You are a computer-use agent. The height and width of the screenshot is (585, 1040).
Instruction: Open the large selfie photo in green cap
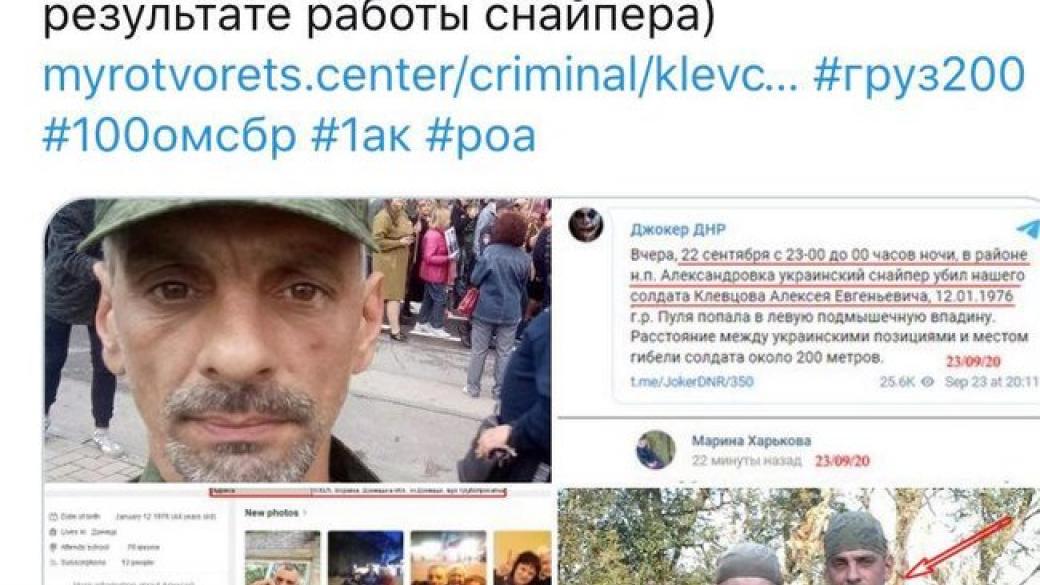(297, 340)
